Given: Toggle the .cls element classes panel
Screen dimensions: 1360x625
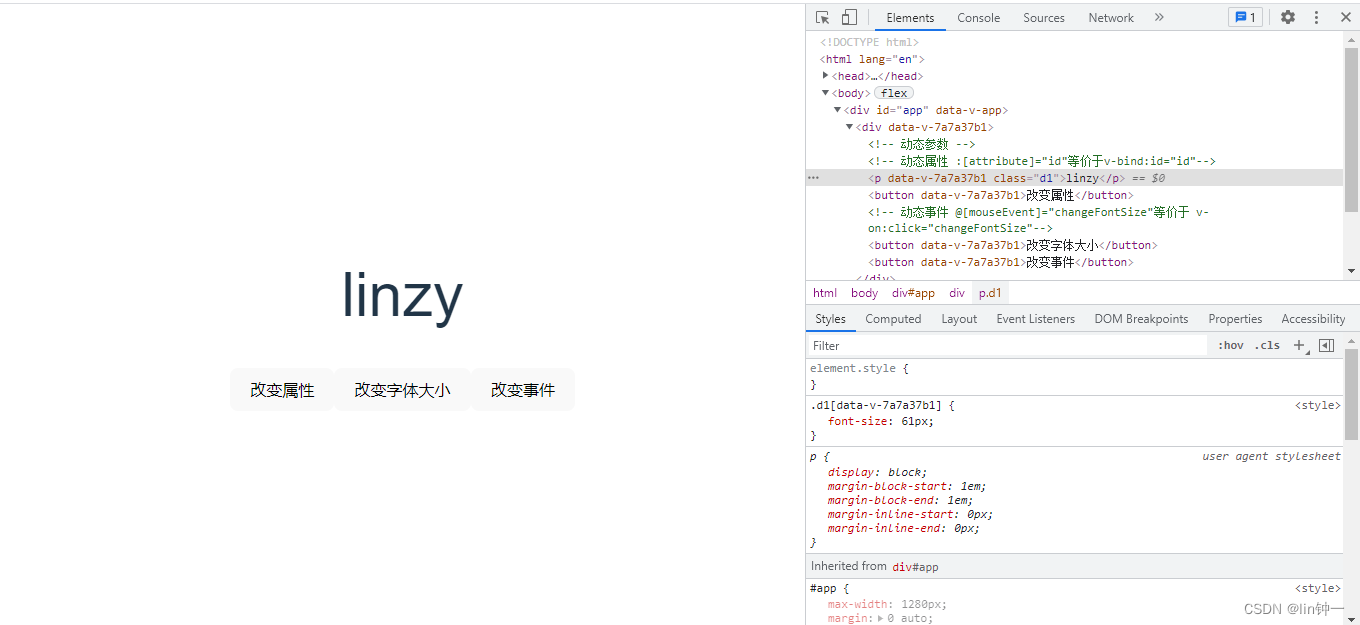Looking at the screenshot, I should 1267,346.
